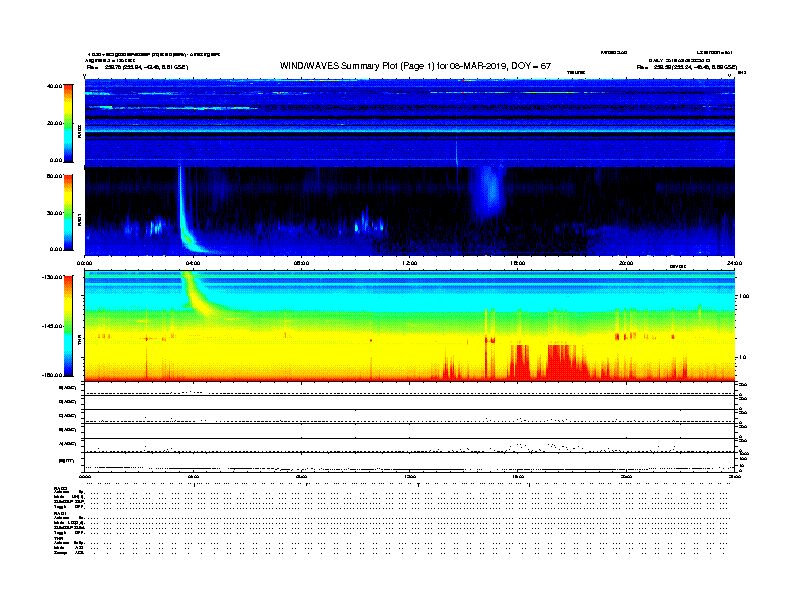Click the 12:00 tick label under RAD1 panel
This screenshot has width=792, height=612.
[x=410, y=263]
